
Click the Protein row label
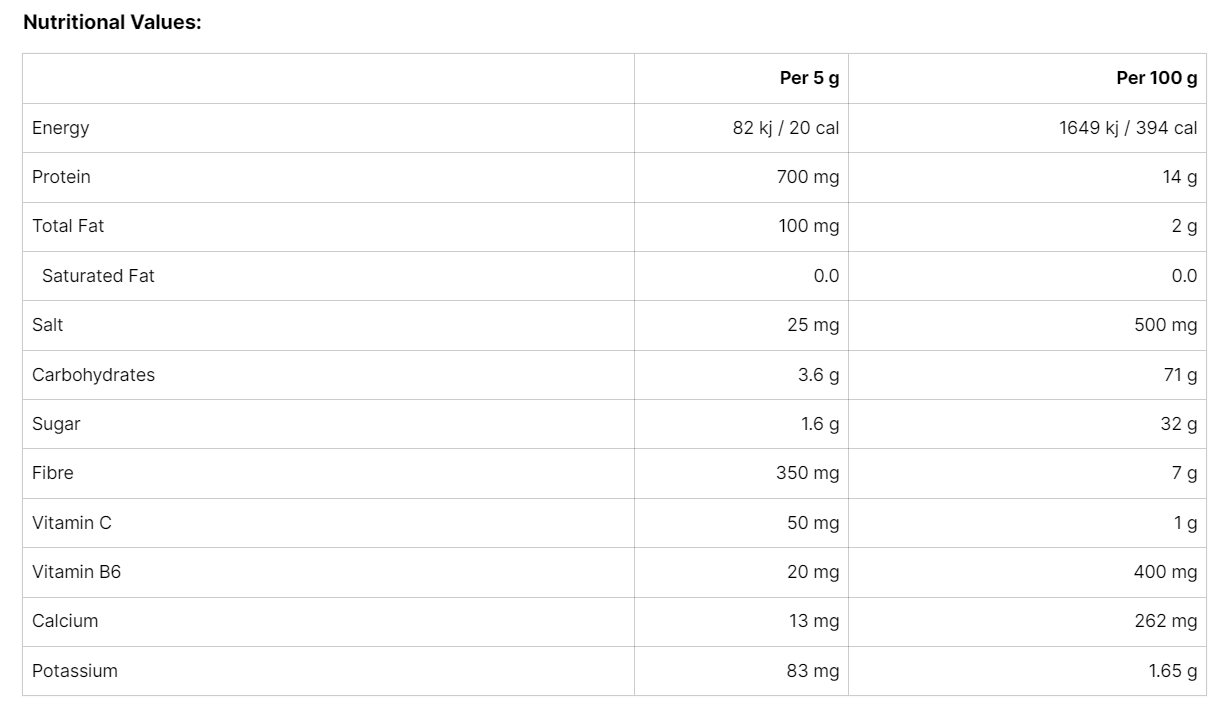click(61, 177)
